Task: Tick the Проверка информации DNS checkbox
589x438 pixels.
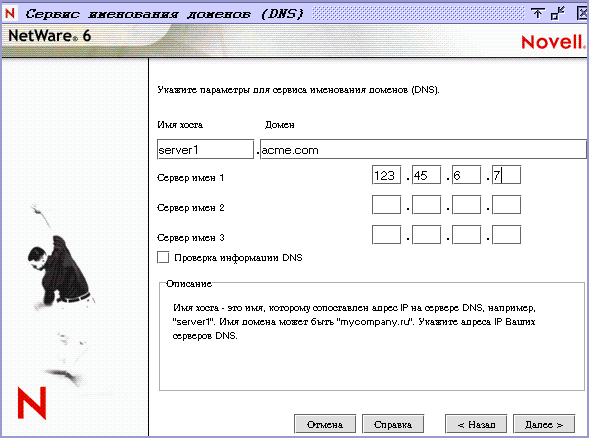Action: coord(163,257)
